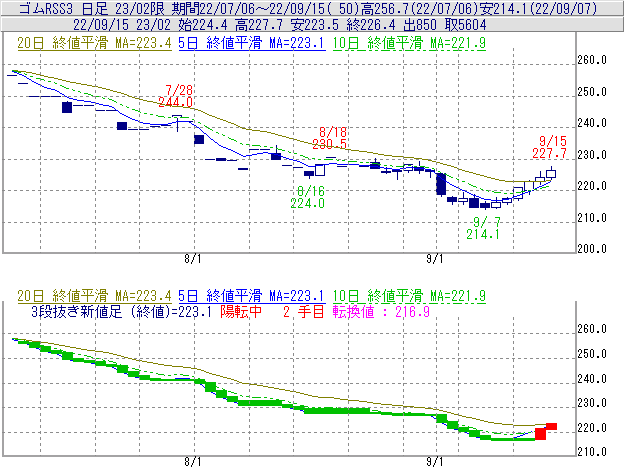Click the large dark candlestick just after 9/1
This screenshot has width=624, height=475.
click(441, 184)
